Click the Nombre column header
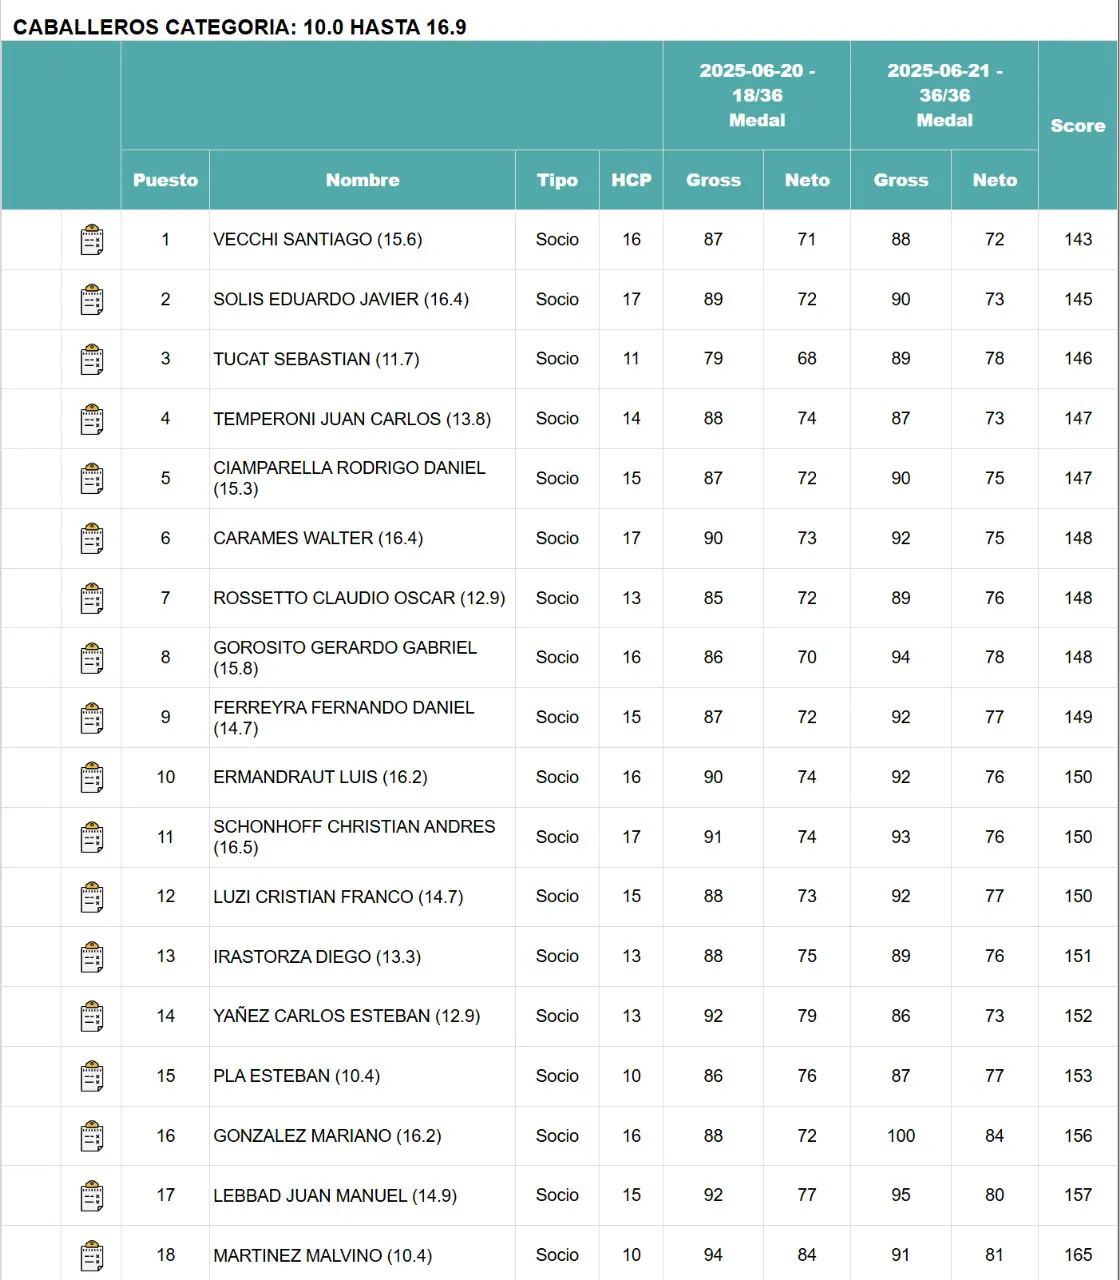The image size is (1120, 1280). [x=362, y=180]
